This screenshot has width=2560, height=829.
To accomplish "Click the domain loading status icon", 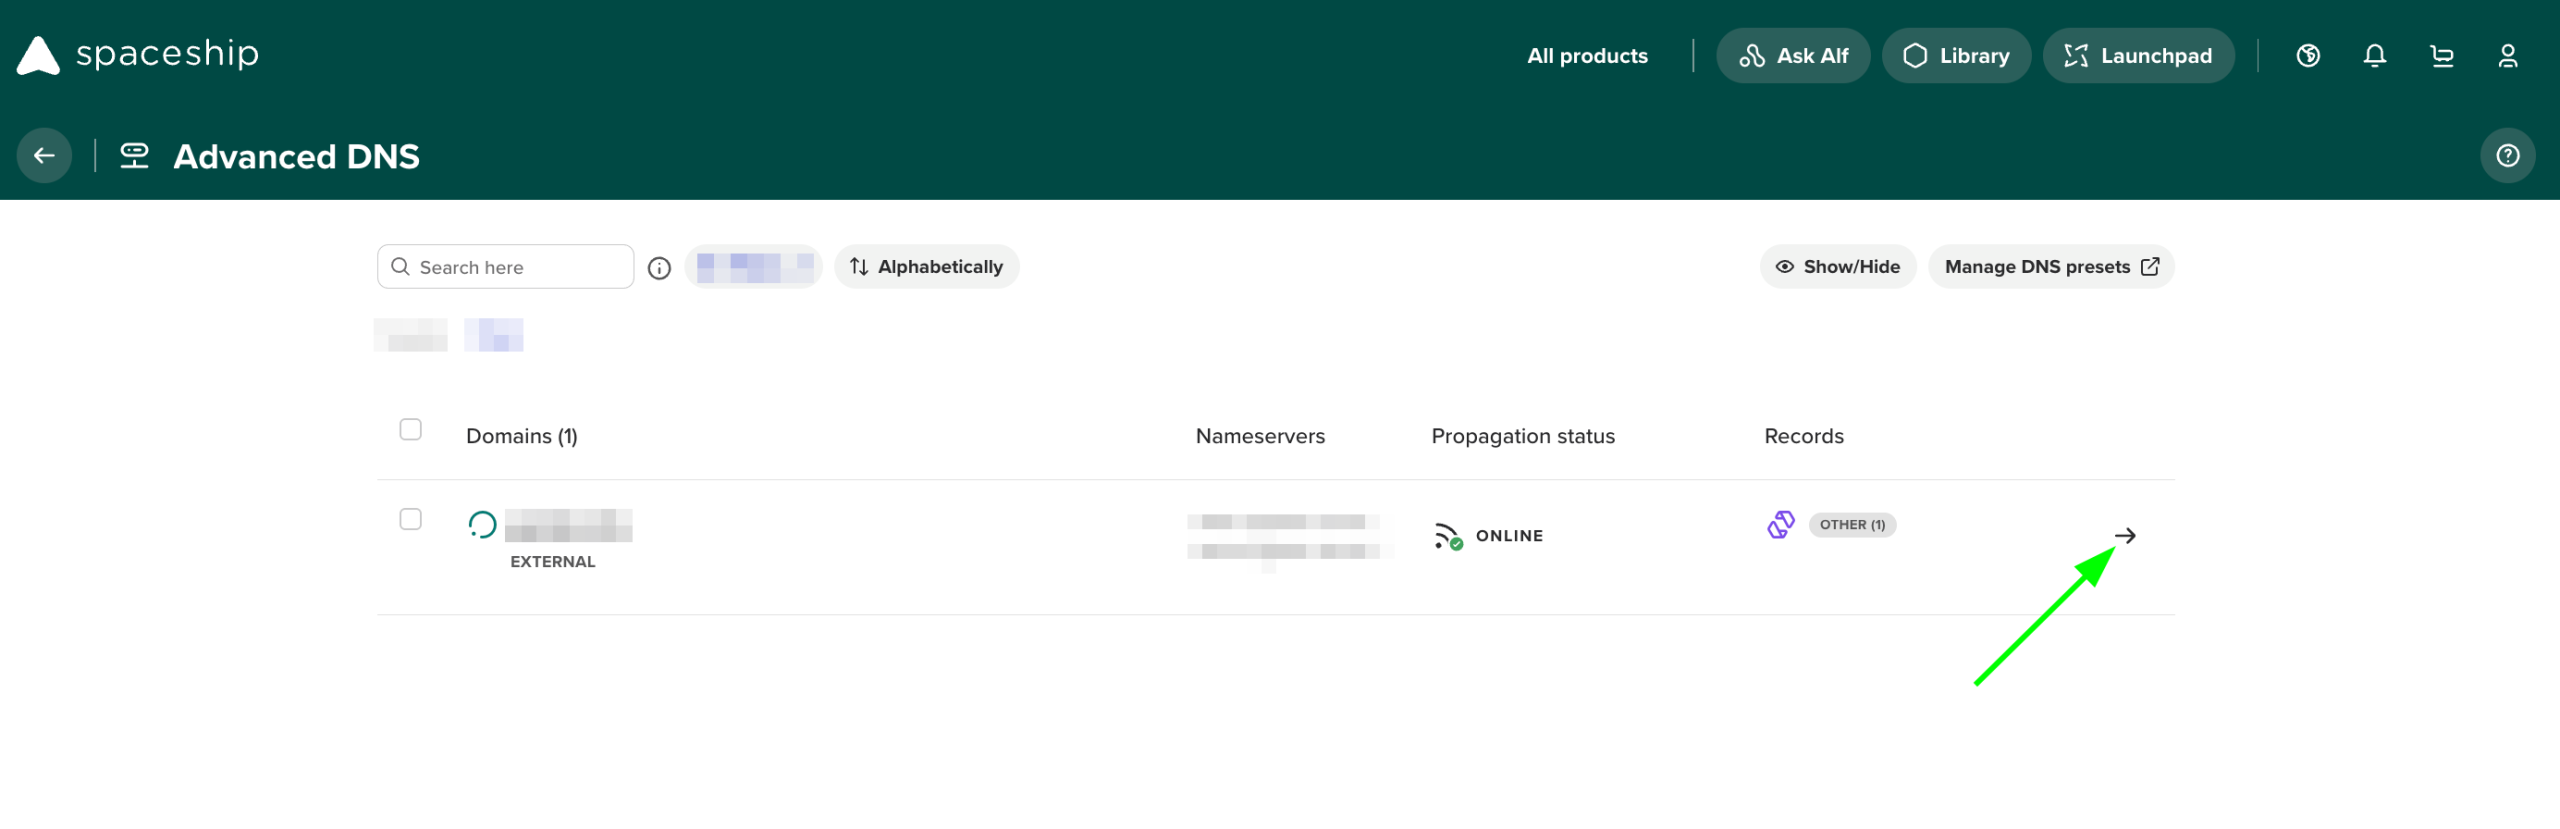I will pyautogui.click(x=482, y=525).
